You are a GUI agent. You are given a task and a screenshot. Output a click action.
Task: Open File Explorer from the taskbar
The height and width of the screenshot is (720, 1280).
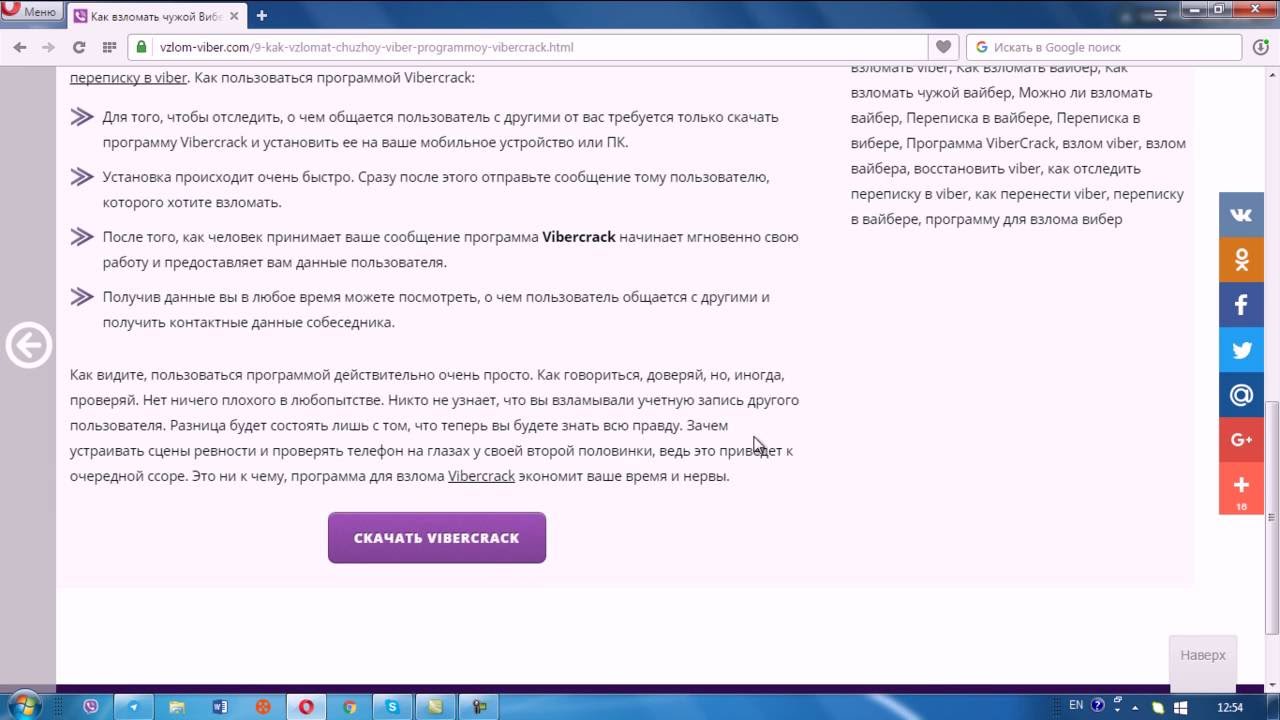pos(177,706)
